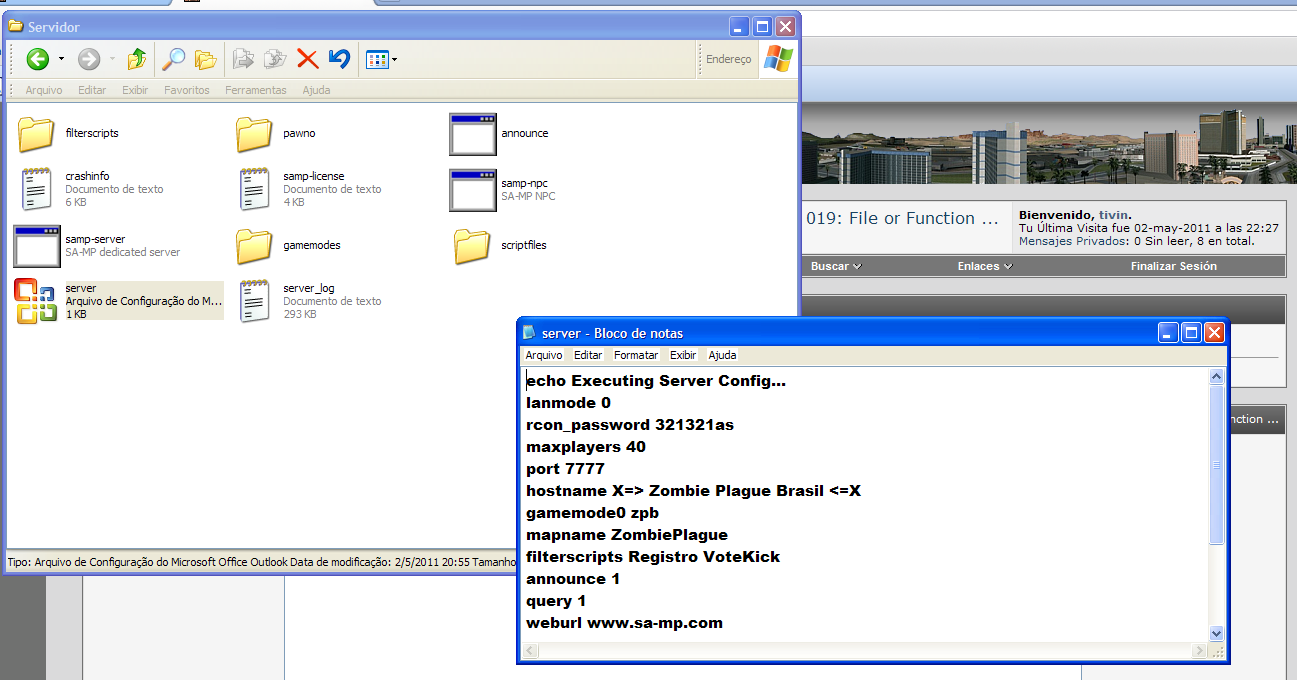Select the server configuration file icon
The image size is (1297, 680).
click(37, 301)
